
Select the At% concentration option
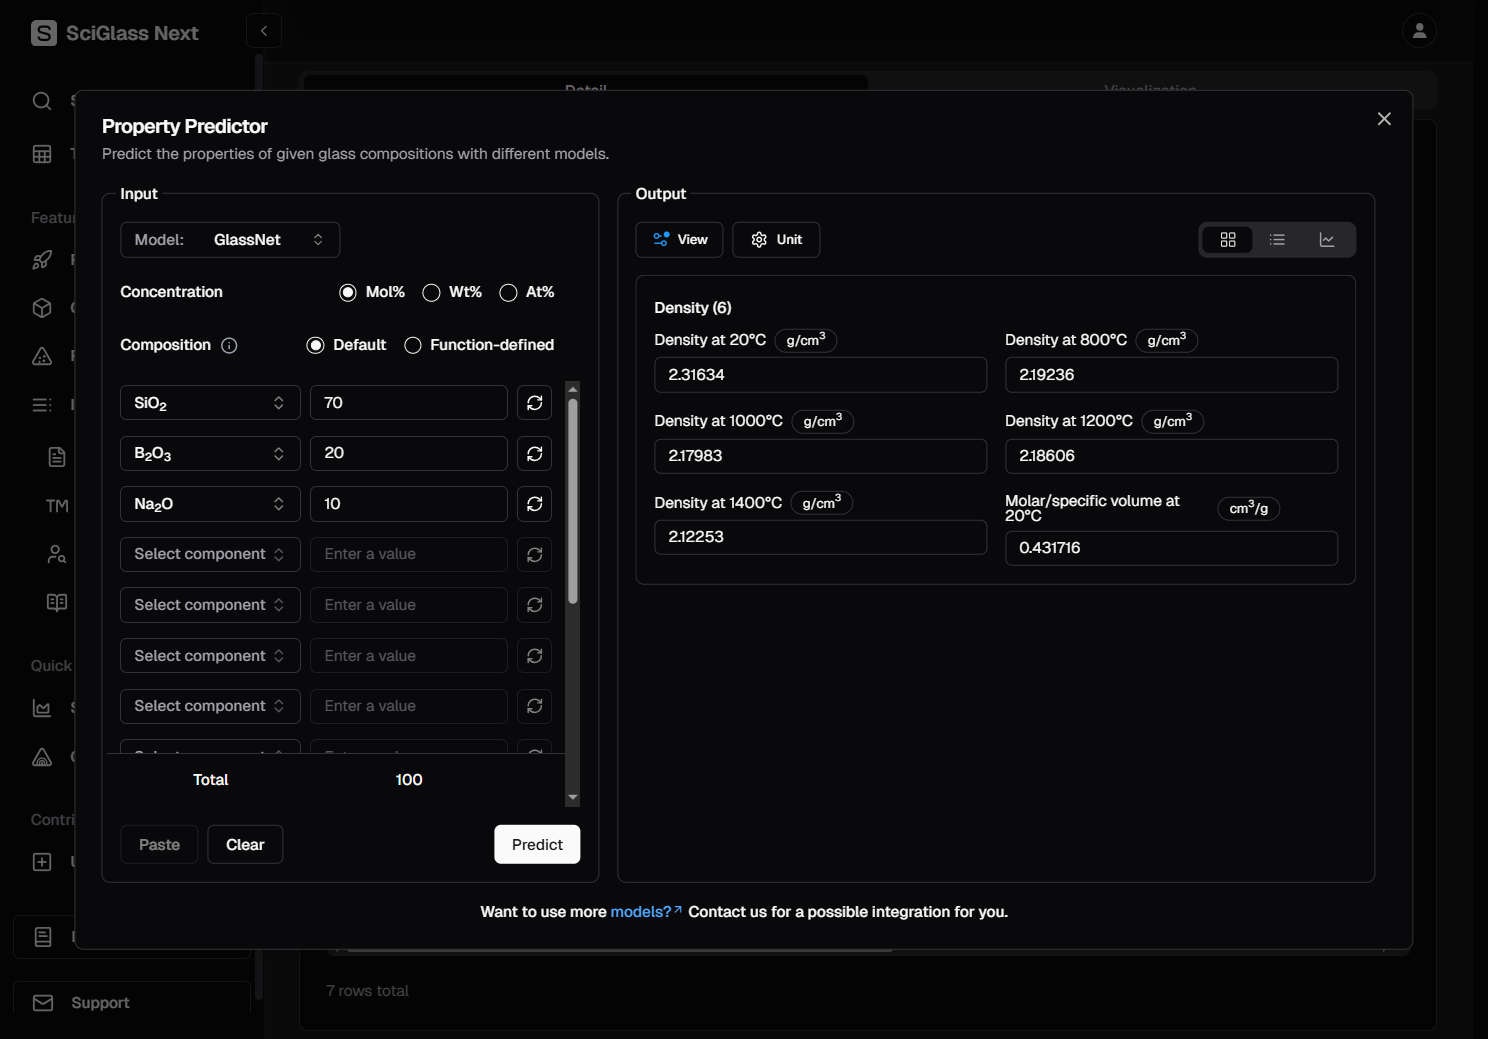(509, 293)
